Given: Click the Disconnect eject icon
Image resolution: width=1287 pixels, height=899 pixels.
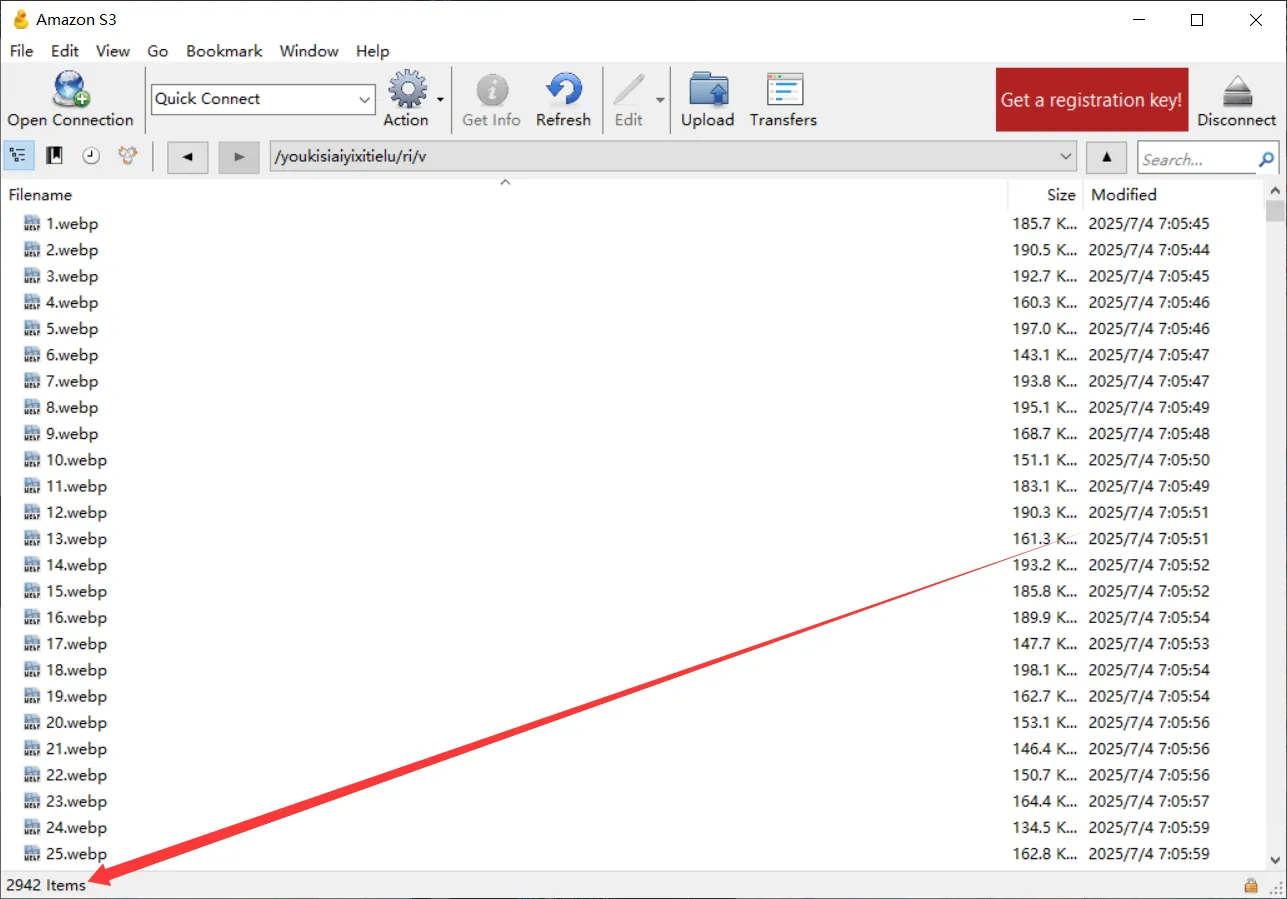Looking at the screenshot, I should tap(1236, 90).
